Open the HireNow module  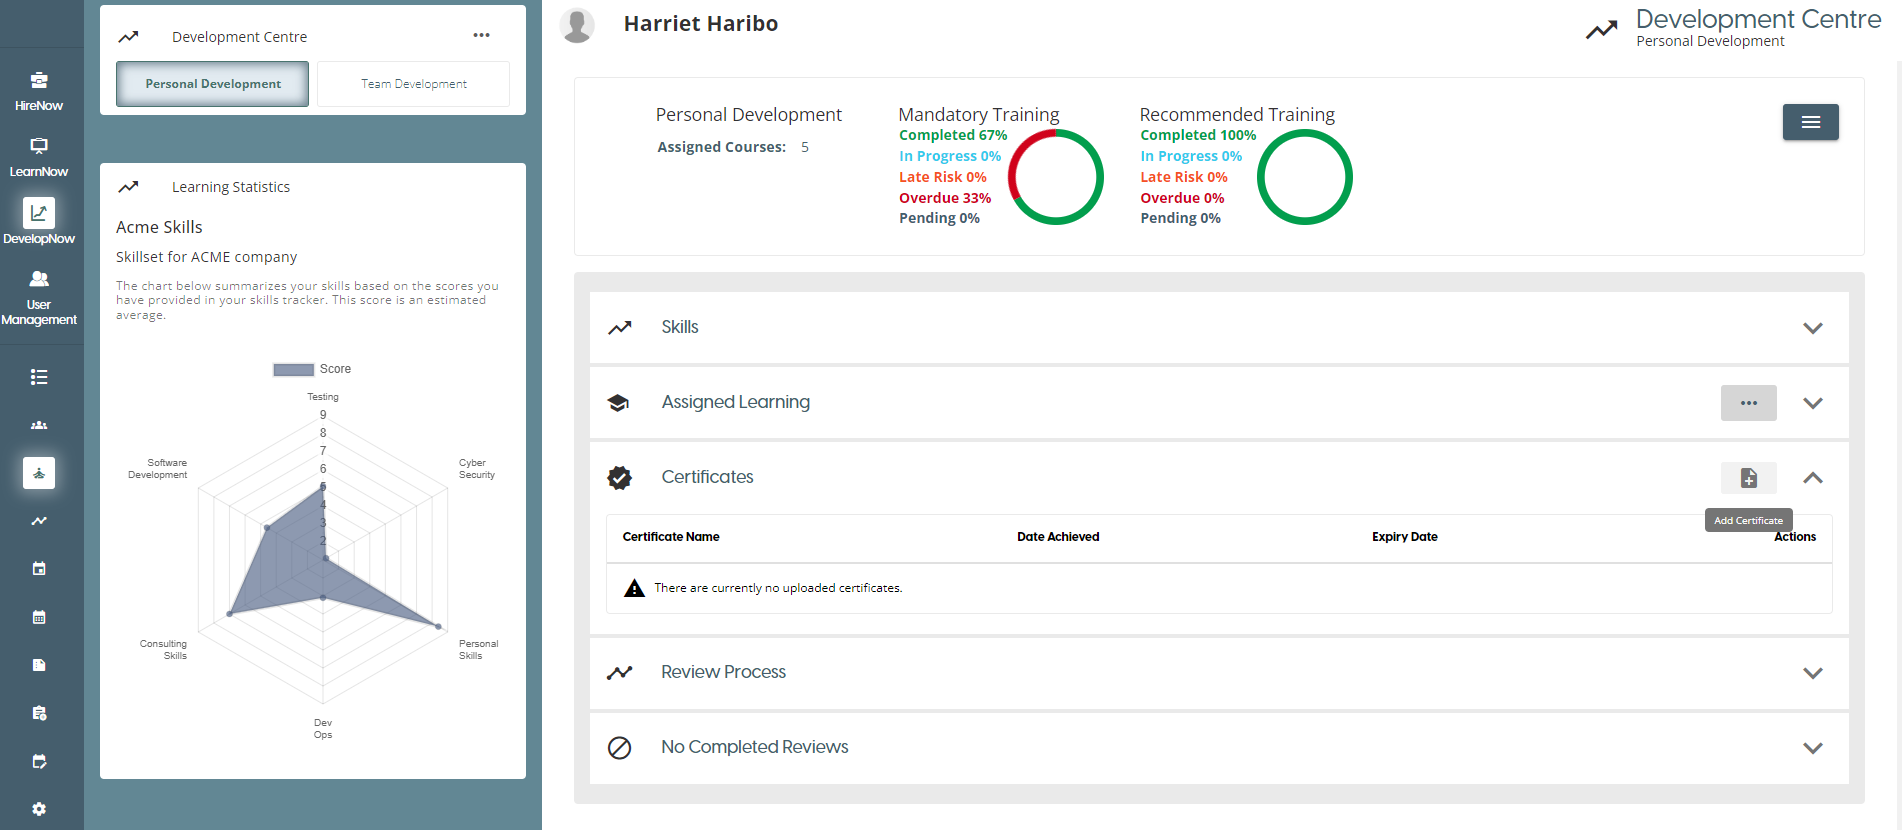(39, 90)
